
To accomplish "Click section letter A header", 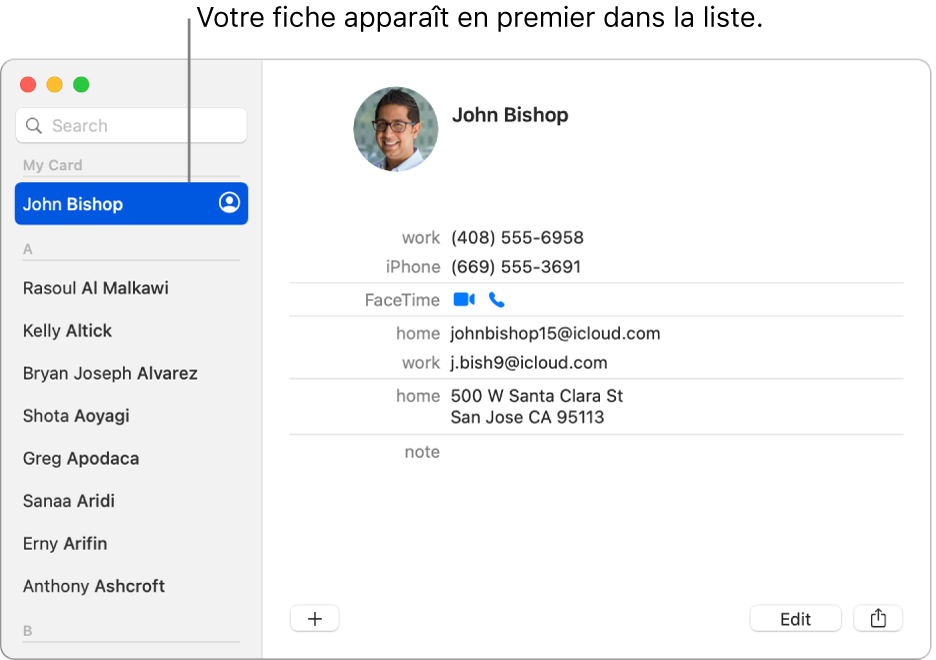I will [x=27, y=249].
